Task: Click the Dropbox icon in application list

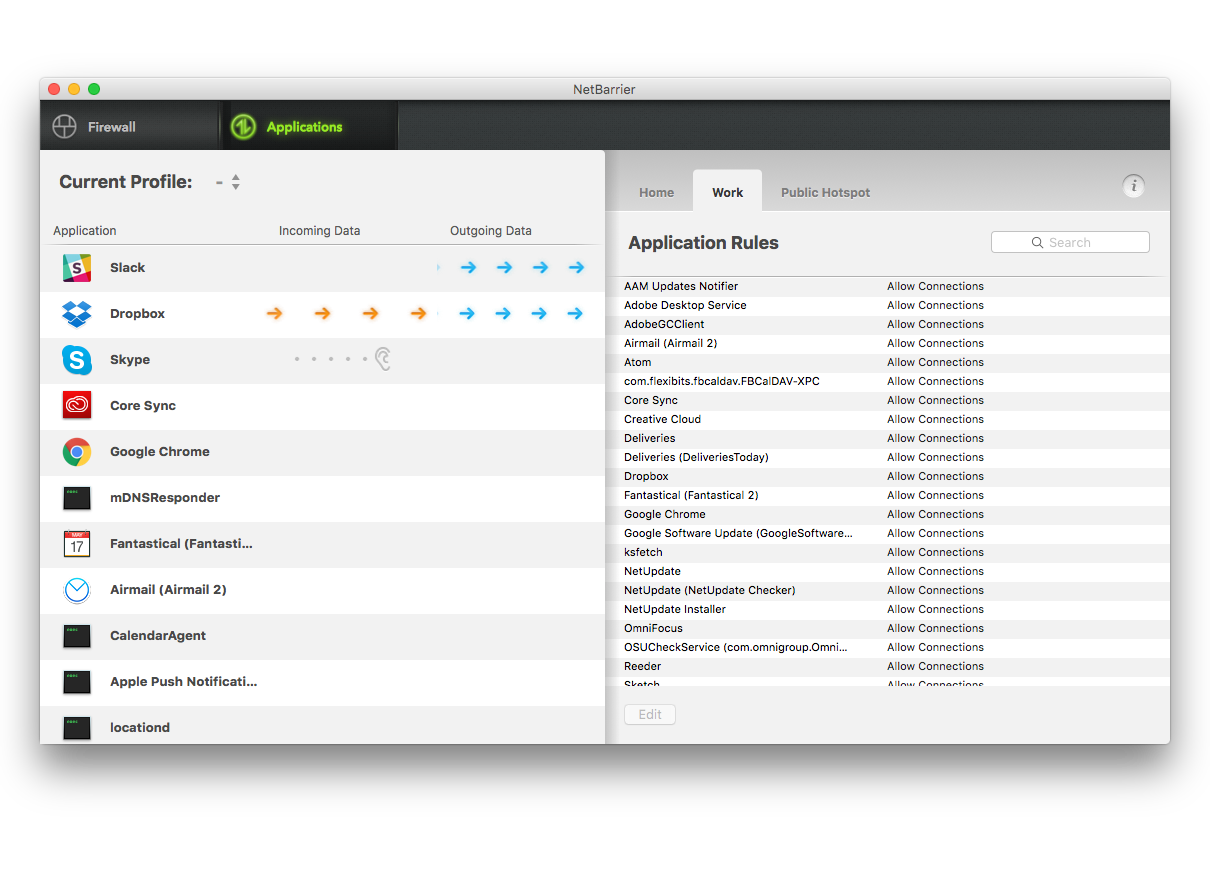Action: tap(77, 314)
